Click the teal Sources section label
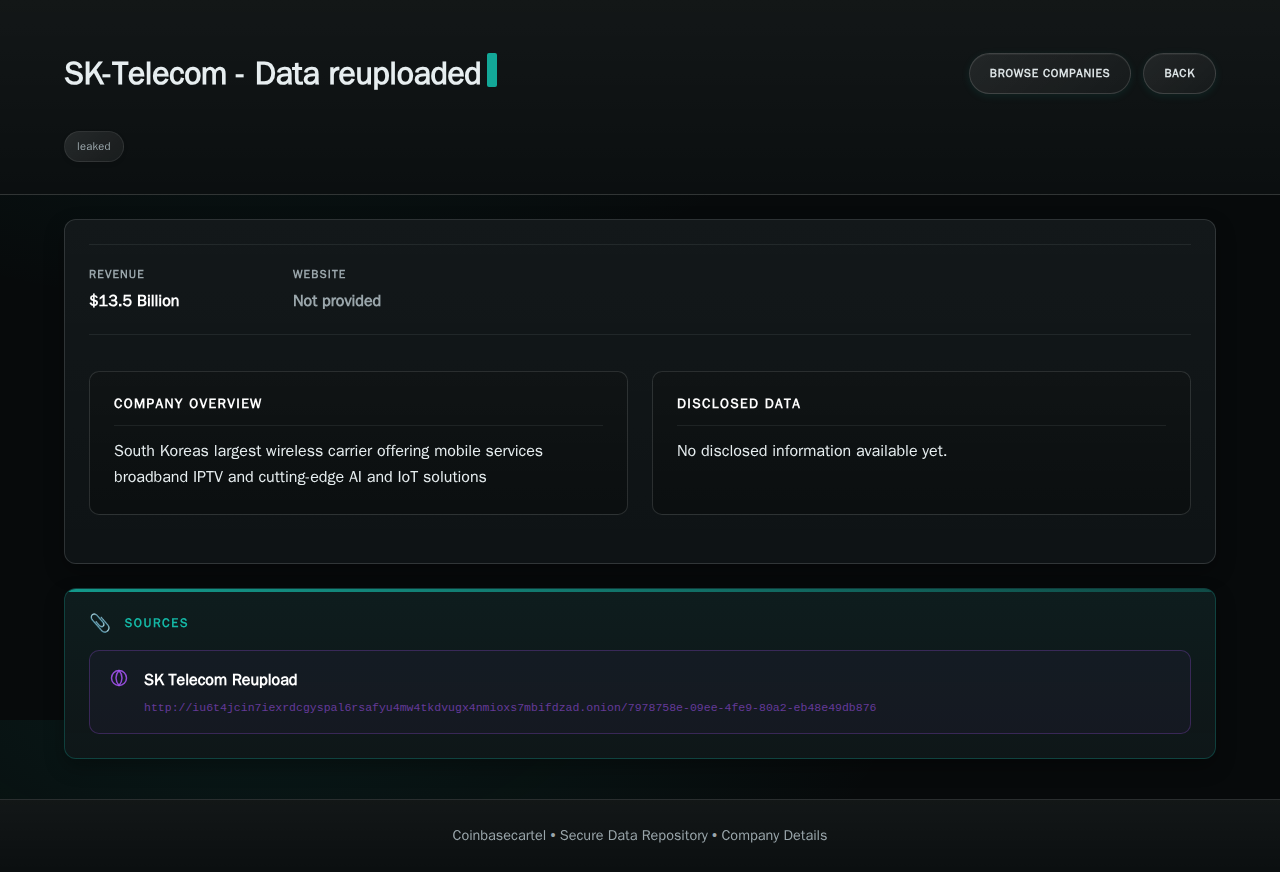 tap(156, 623)
